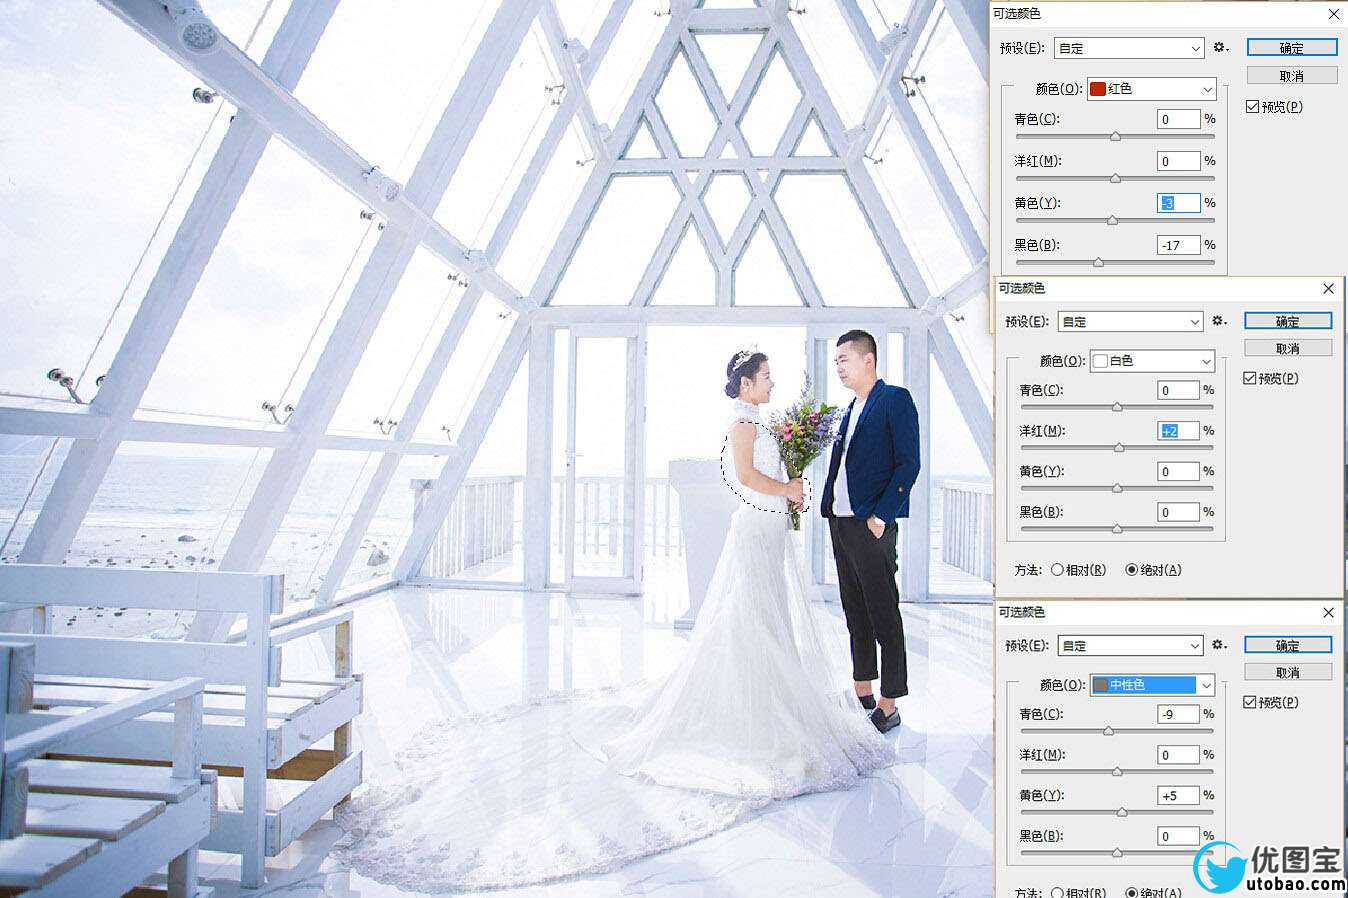Open the 白色 color dropdown
This screenshot has width=1348, height=898.
tap(1151, 361)
